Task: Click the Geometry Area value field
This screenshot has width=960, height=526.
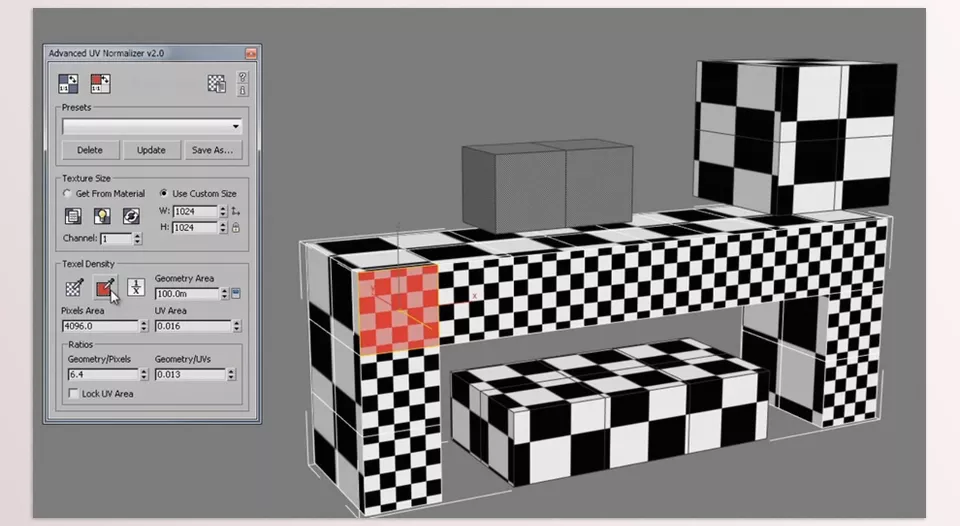Action: point(187,294)
